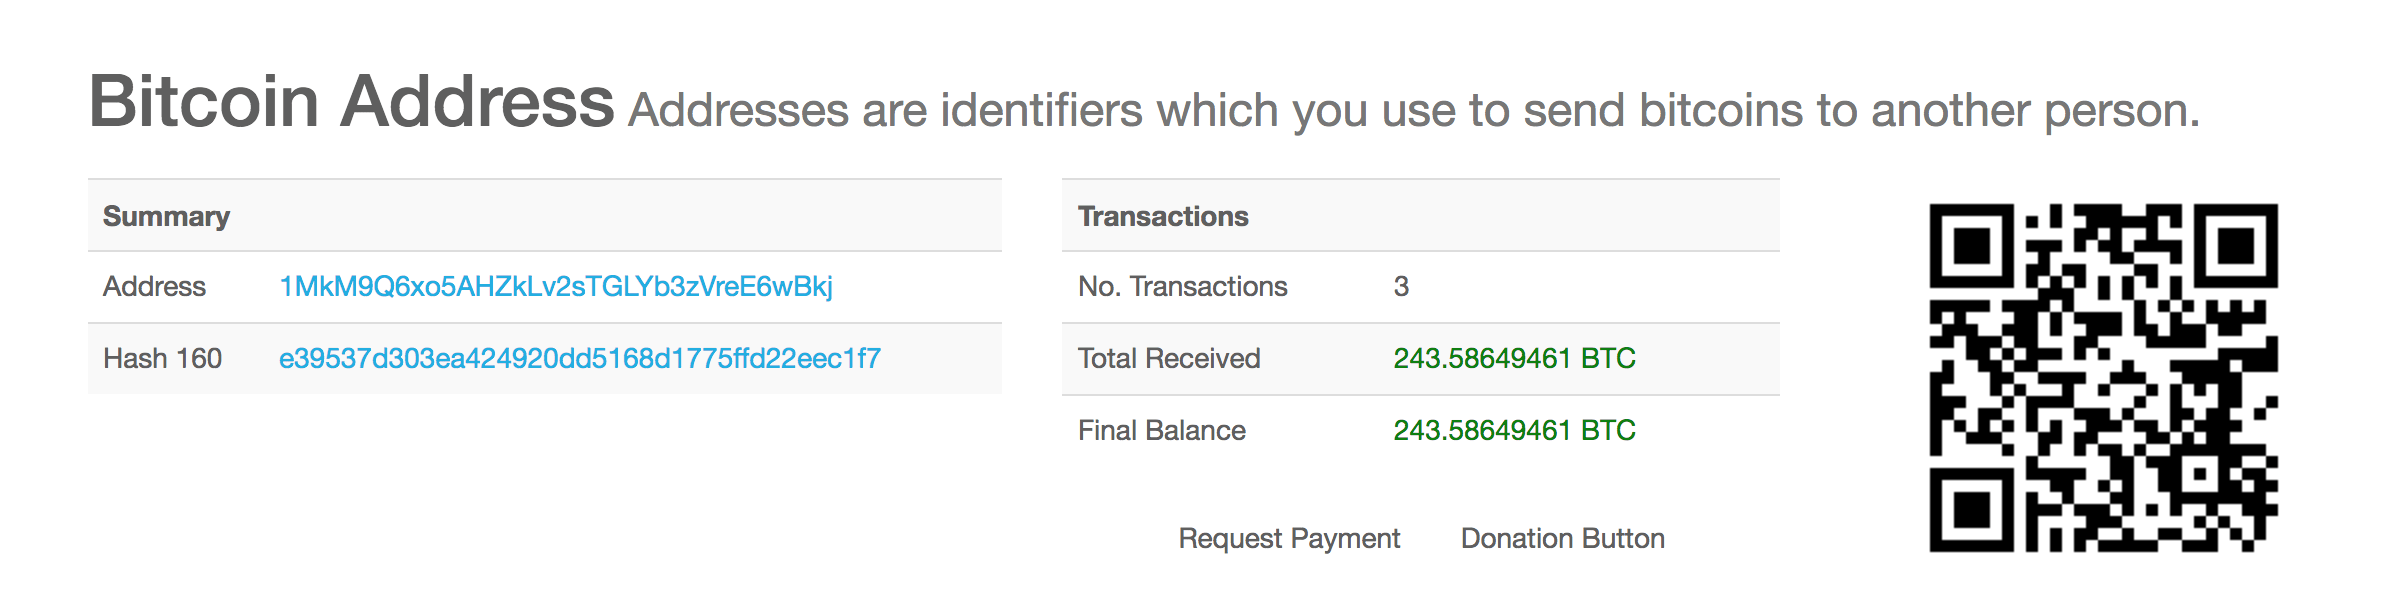Click the Total Received 243.58649461 BTC amount
The width and height of the screenshot is (2384, 600).
point(1515,358)
